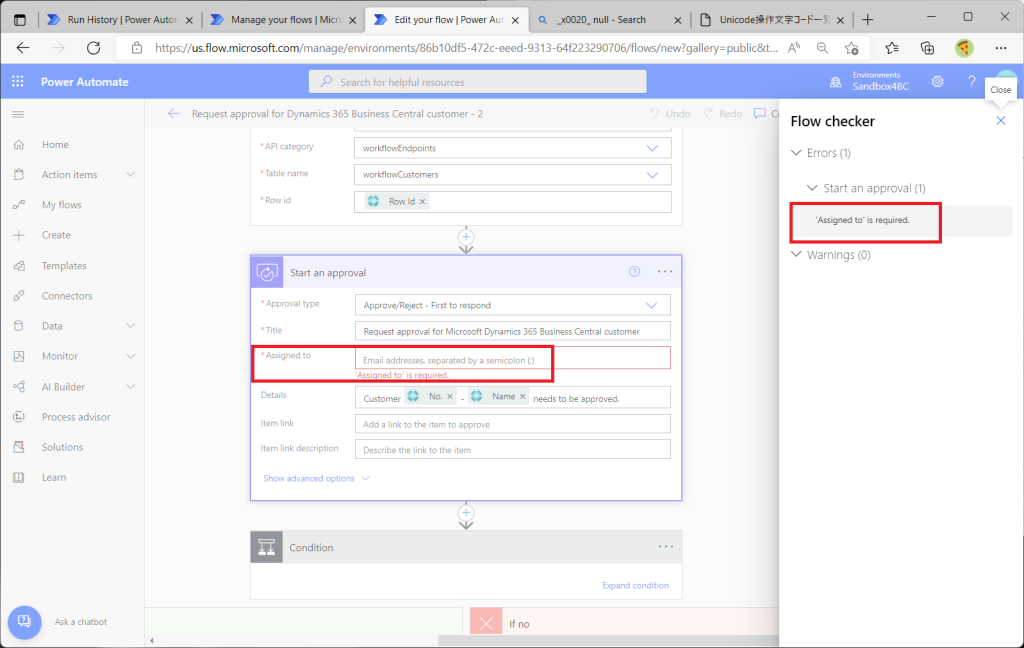Close the Flow checker panel
1024x648 pixels.
1000,121
